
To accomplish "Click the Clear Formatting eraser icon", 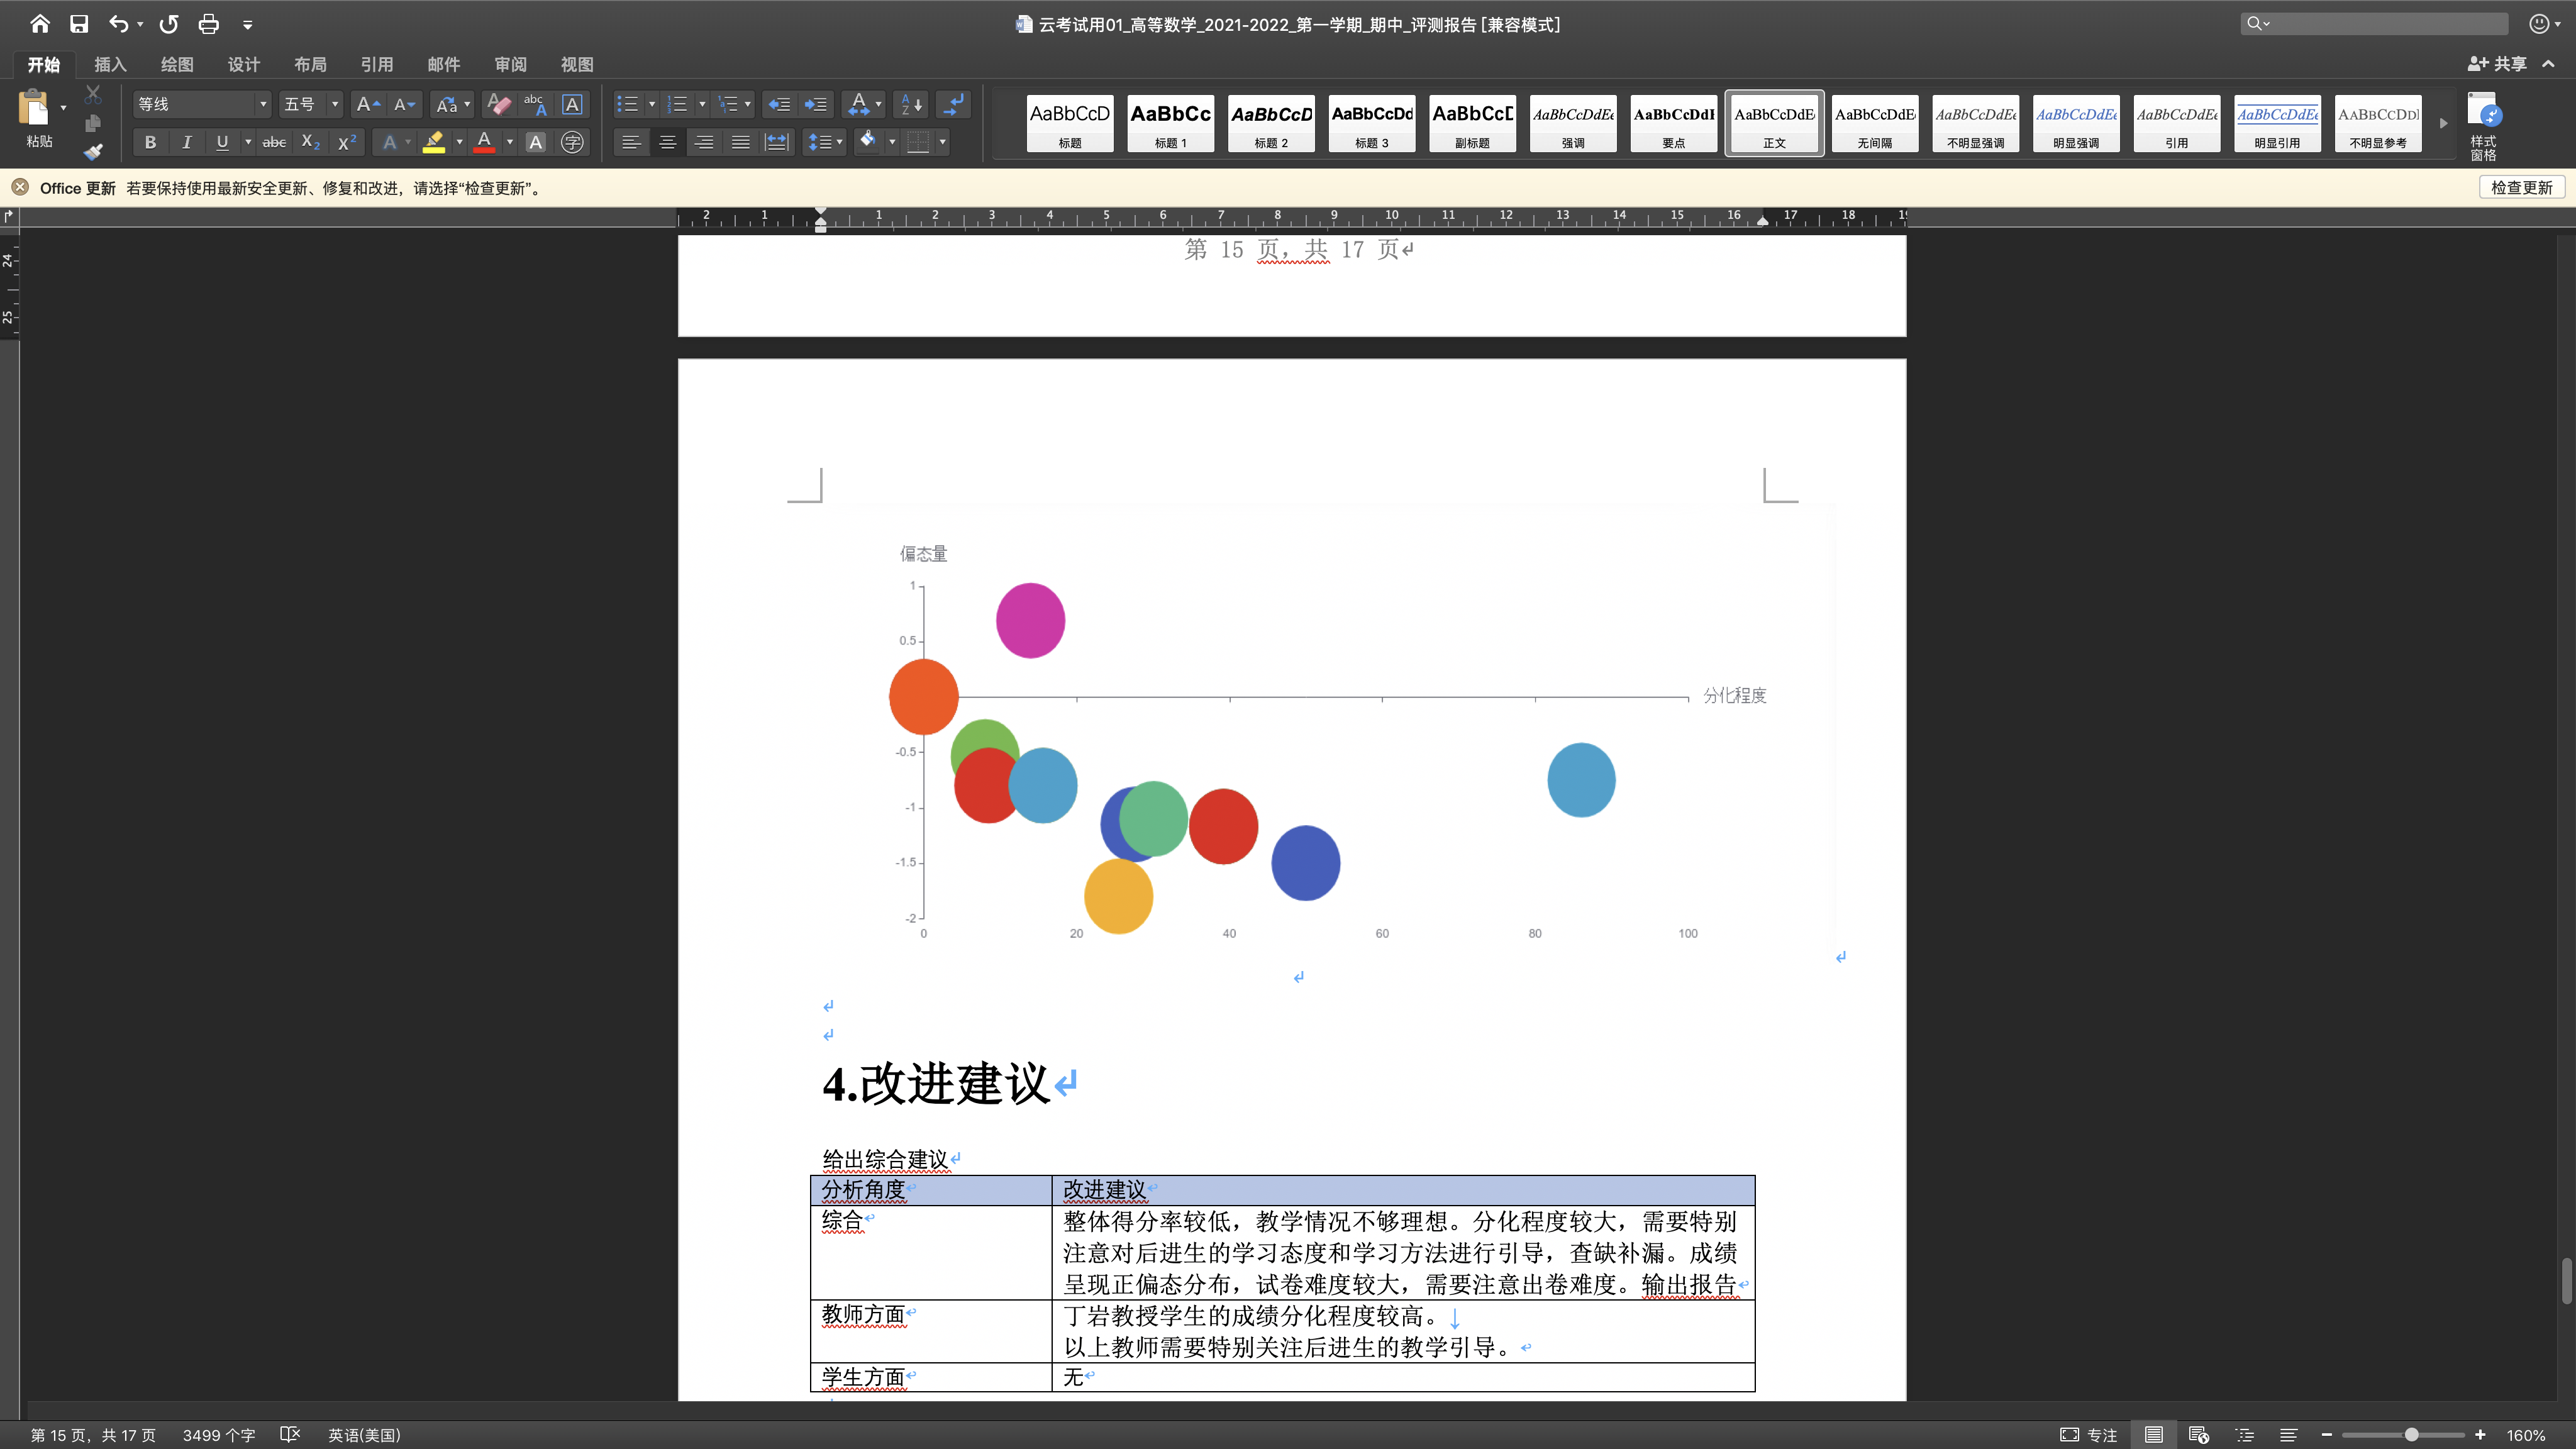I will 498,104.
